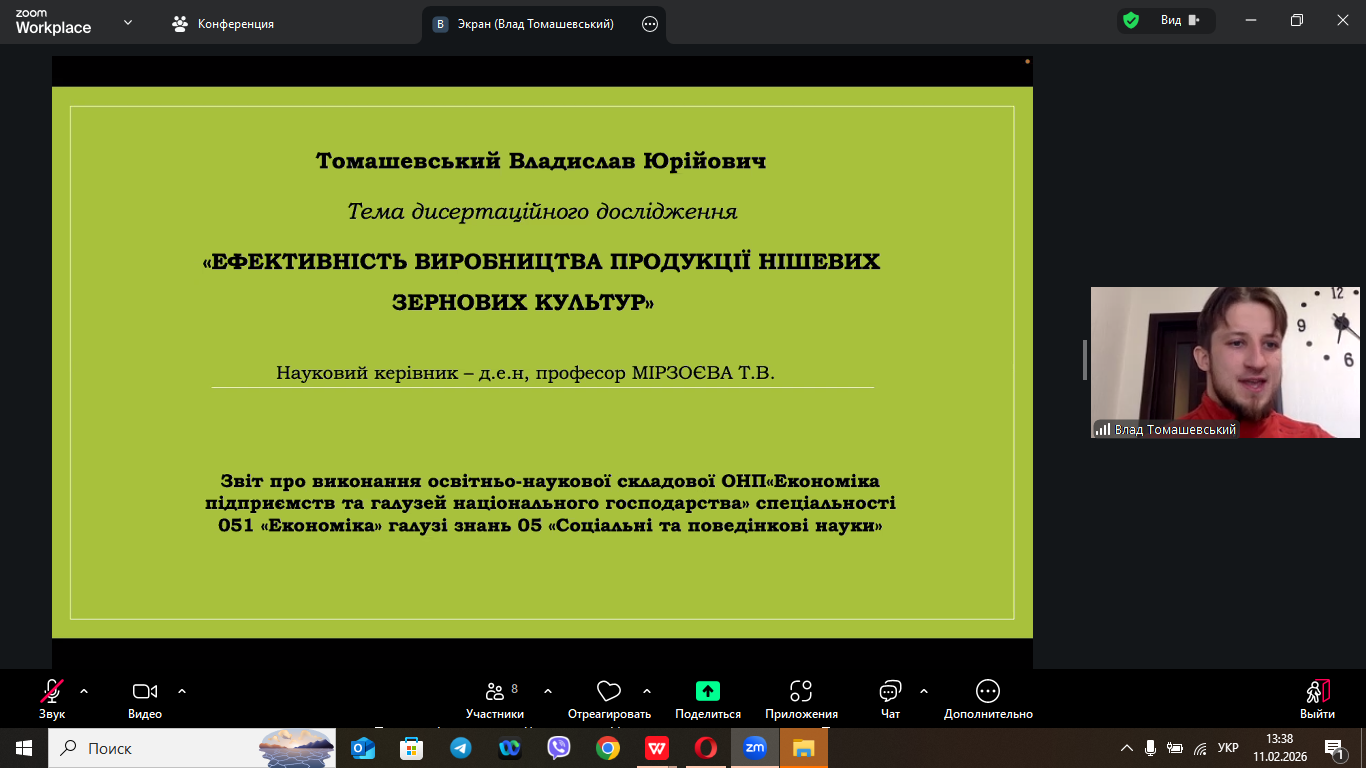Viewport: 1366px width, 768px height.
Task: Switch to the Конференция tab
Action: tap(223, 24)
